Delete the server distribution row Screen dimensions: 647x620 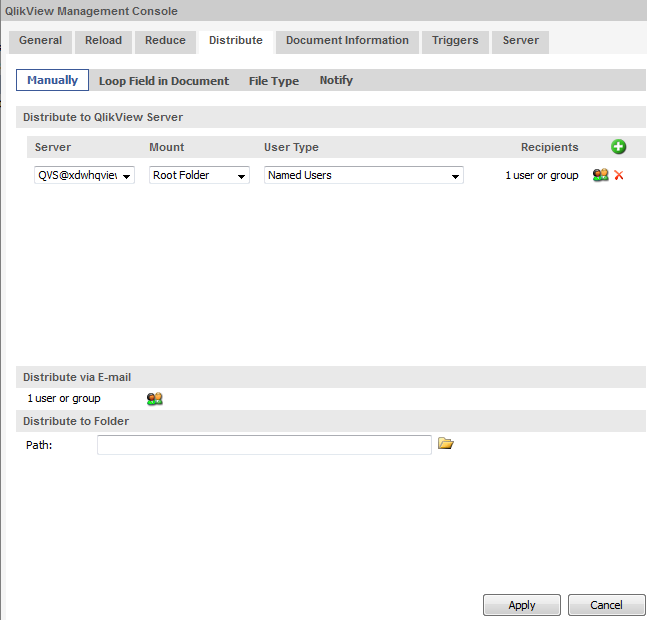tap(619, 175)
